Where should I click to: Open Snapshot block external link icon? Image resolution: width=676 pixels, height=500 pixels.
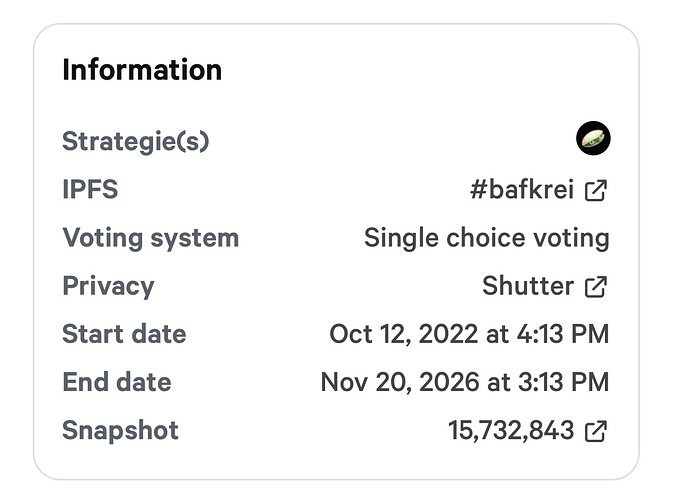coord(596,431)
